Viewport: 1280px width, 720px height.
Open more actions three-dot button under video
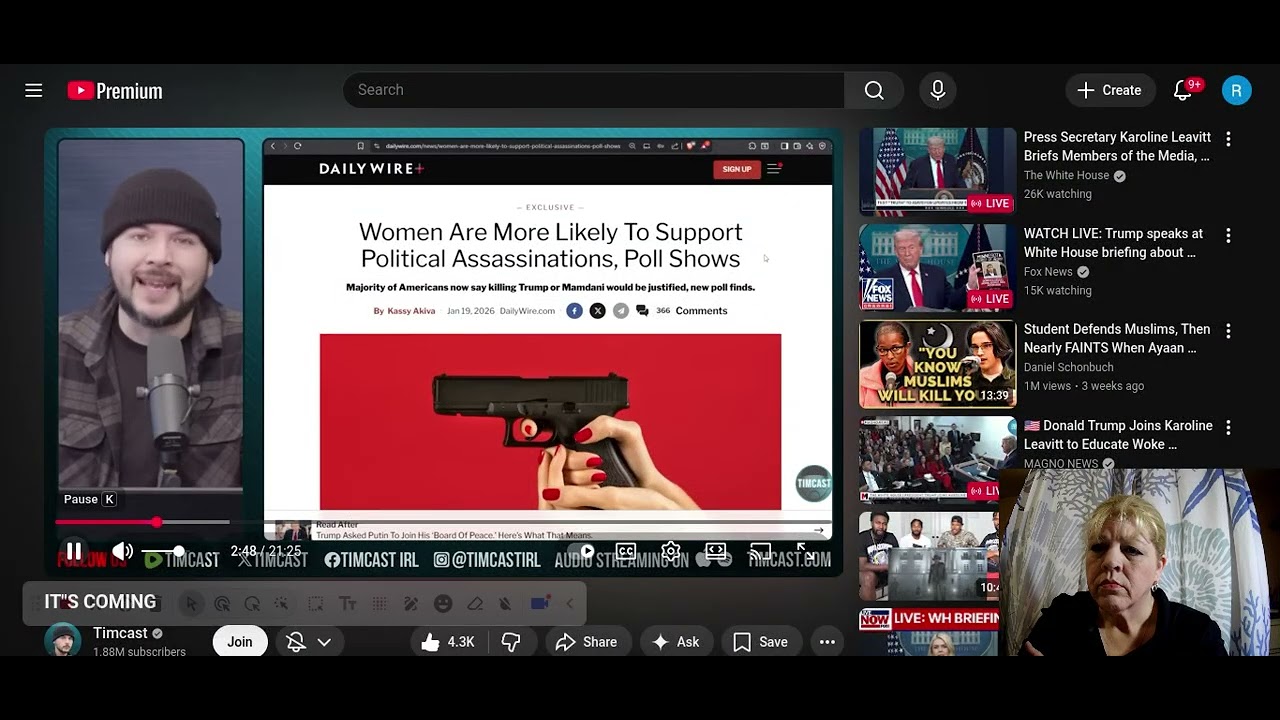[827, 642]
